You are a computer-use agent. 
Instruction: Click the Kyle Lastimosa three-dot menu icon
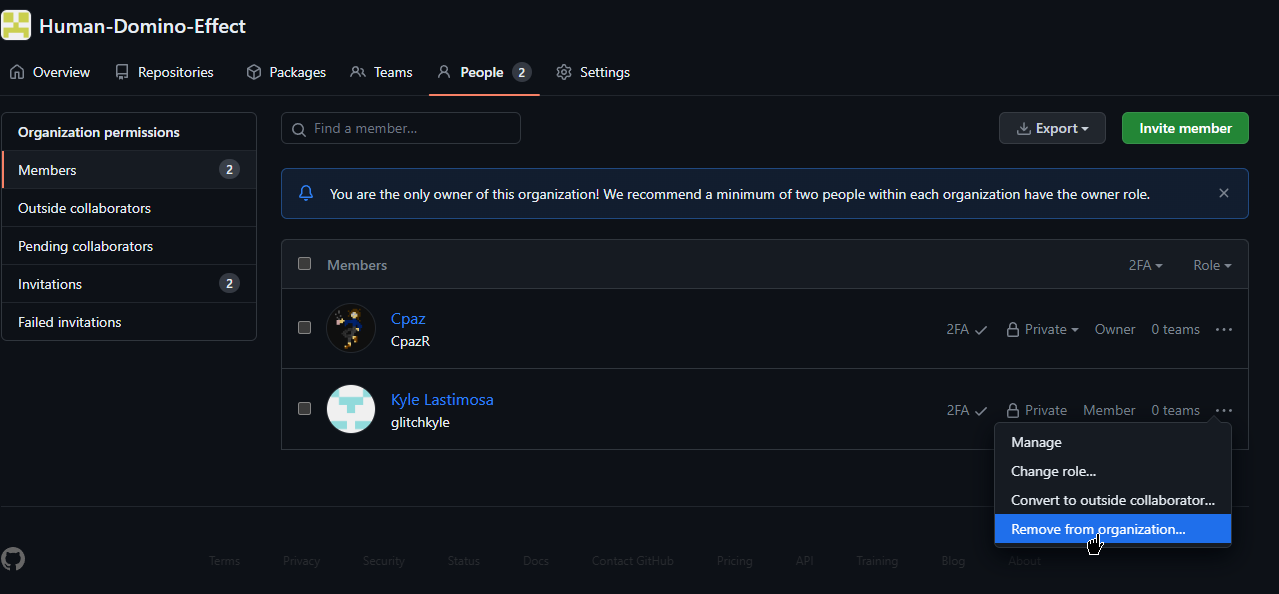click(x=1223, y=410)
